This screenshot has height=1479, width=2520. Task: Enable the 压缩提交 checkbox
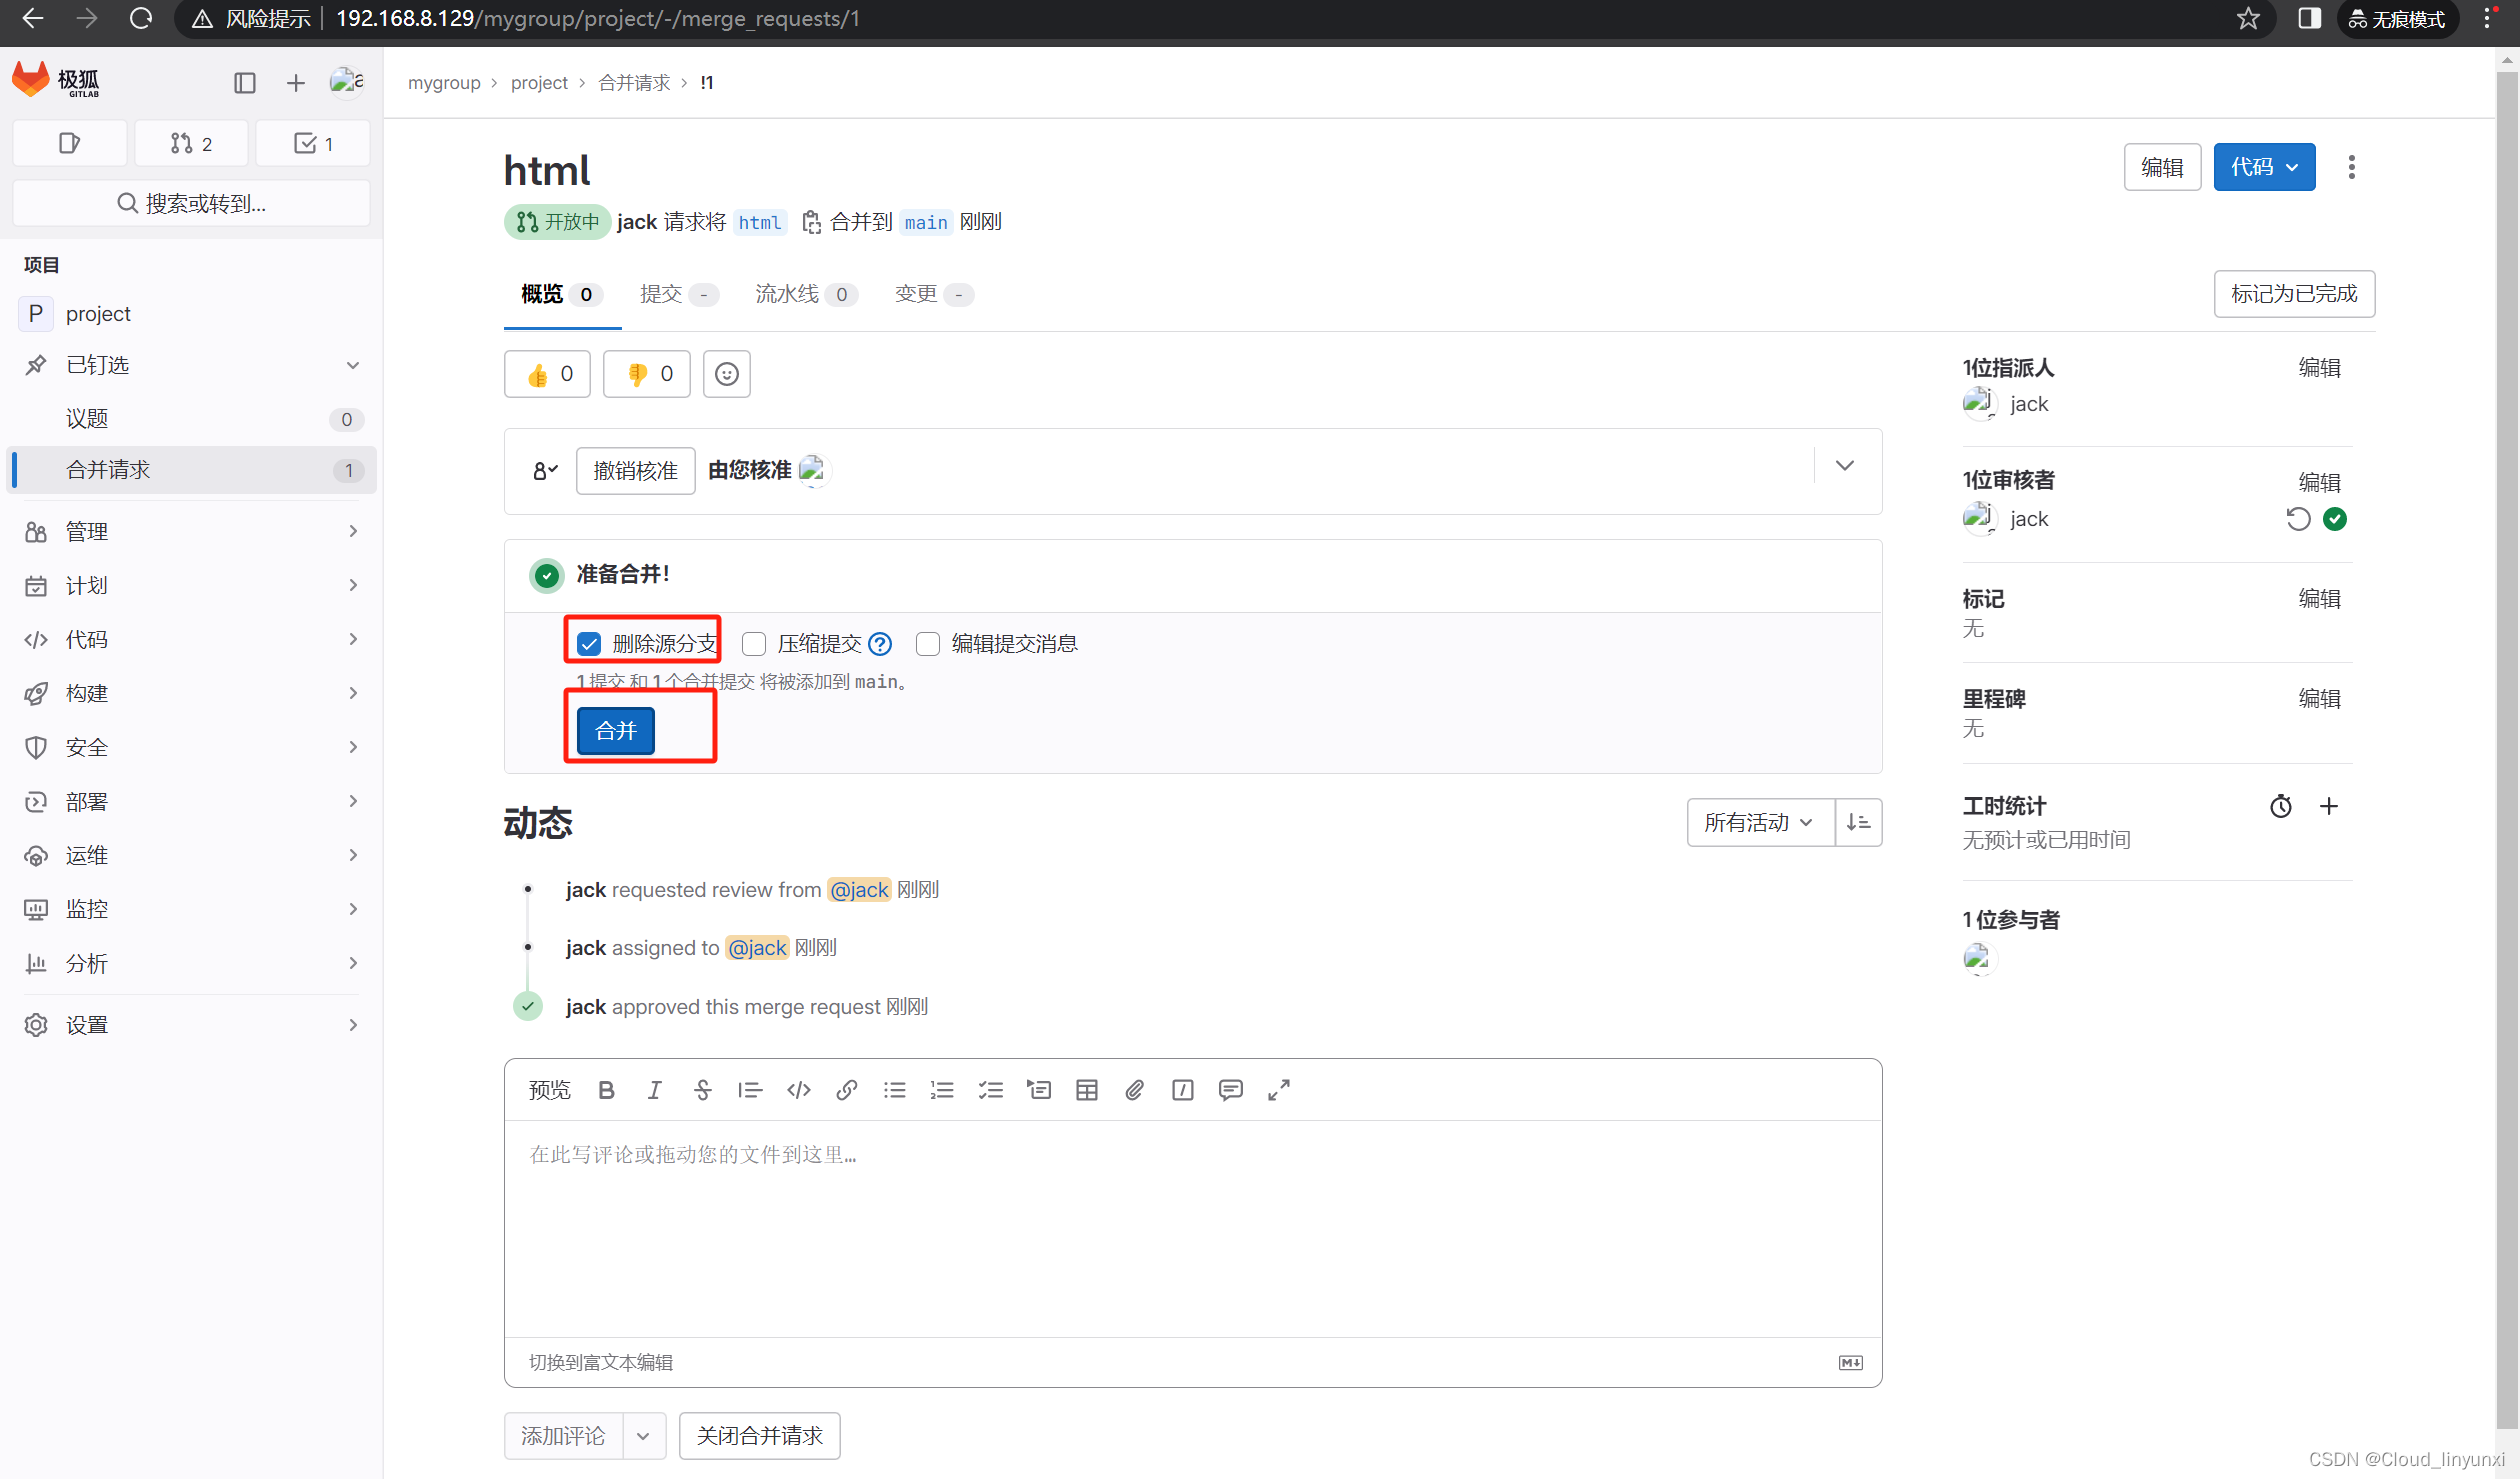pos(754,644)
